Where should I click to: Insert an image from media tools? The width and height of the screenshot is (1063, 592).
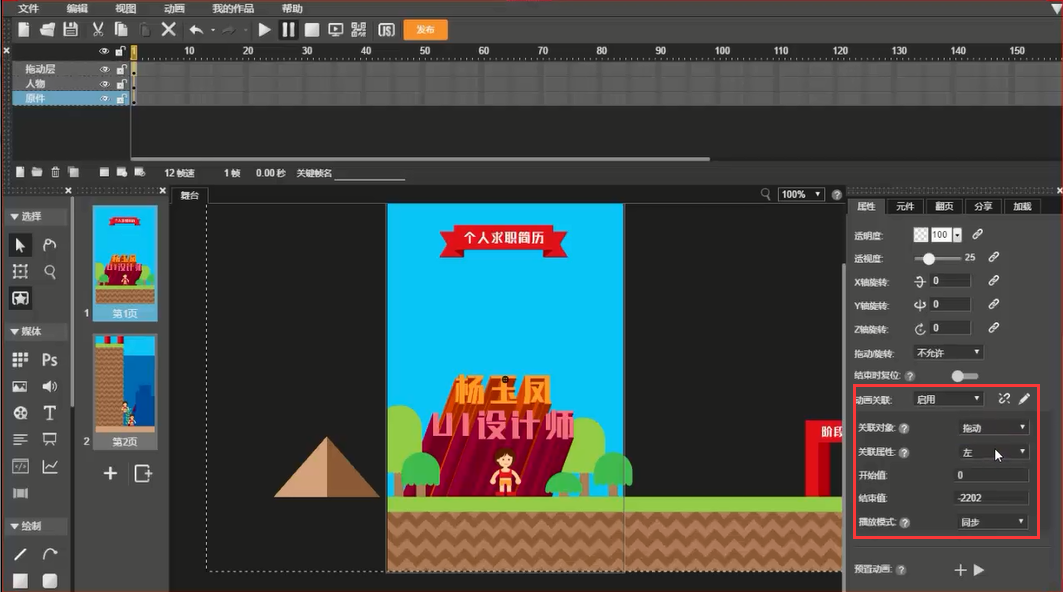point(20,387)
